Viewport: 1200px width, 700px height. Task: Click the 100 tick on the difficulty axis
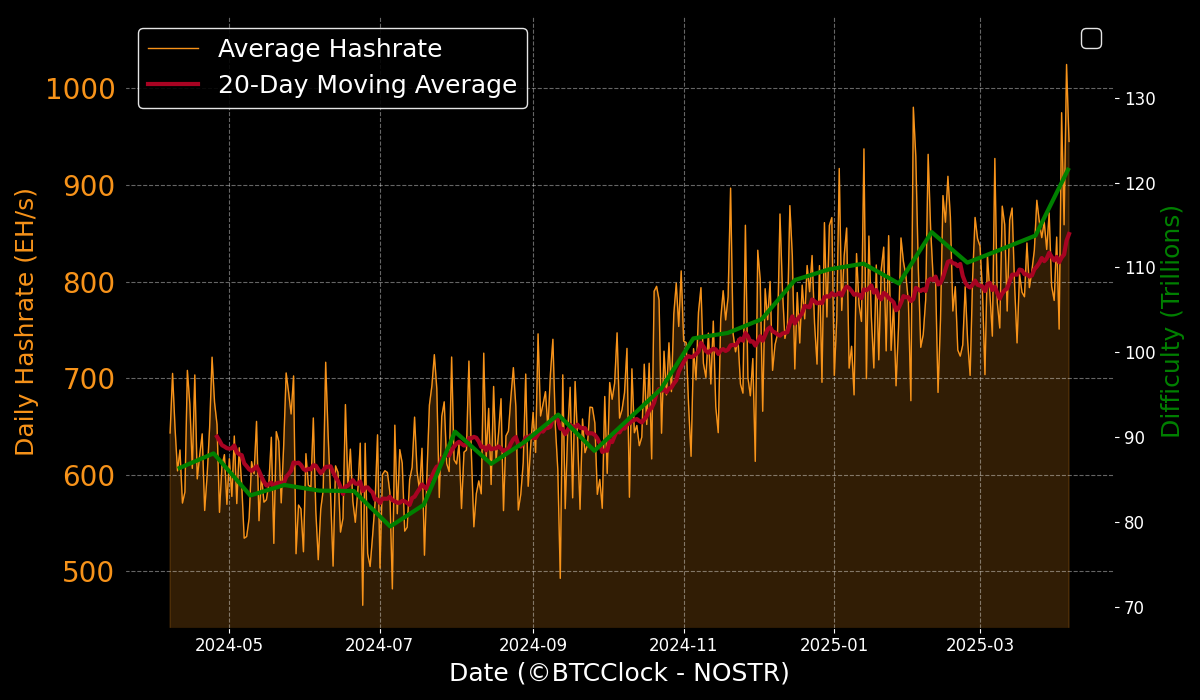1141,353
